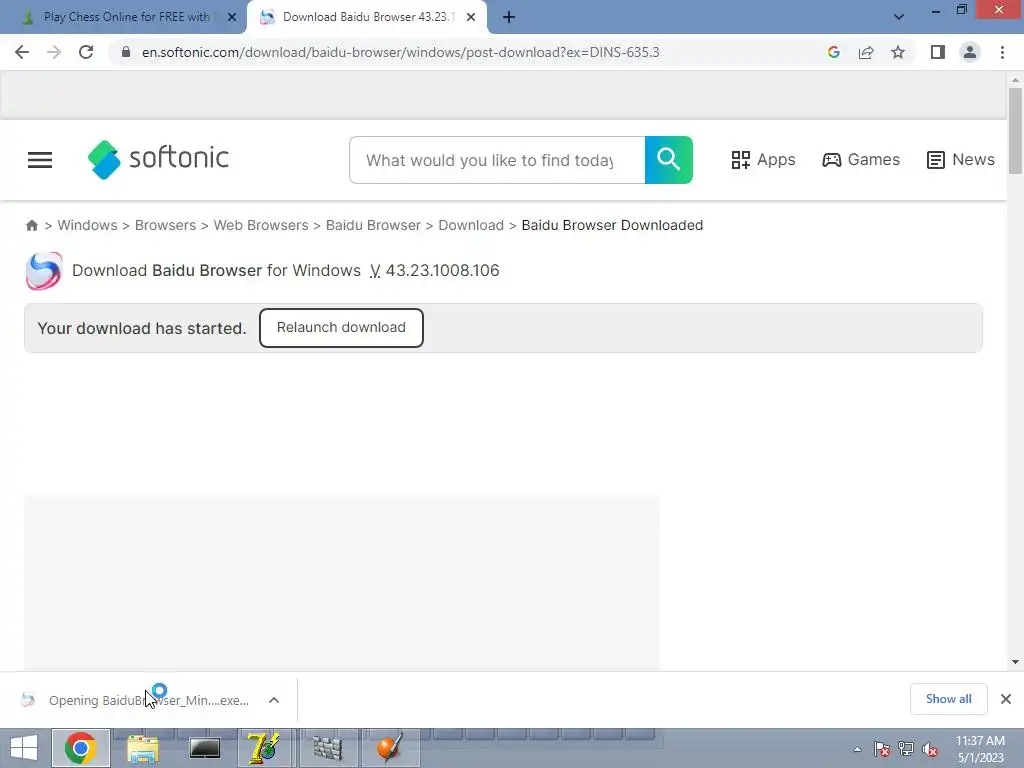1024x768 pixels.
Task: Open Google icon in address bar
Action: click(x=833, y=52)
